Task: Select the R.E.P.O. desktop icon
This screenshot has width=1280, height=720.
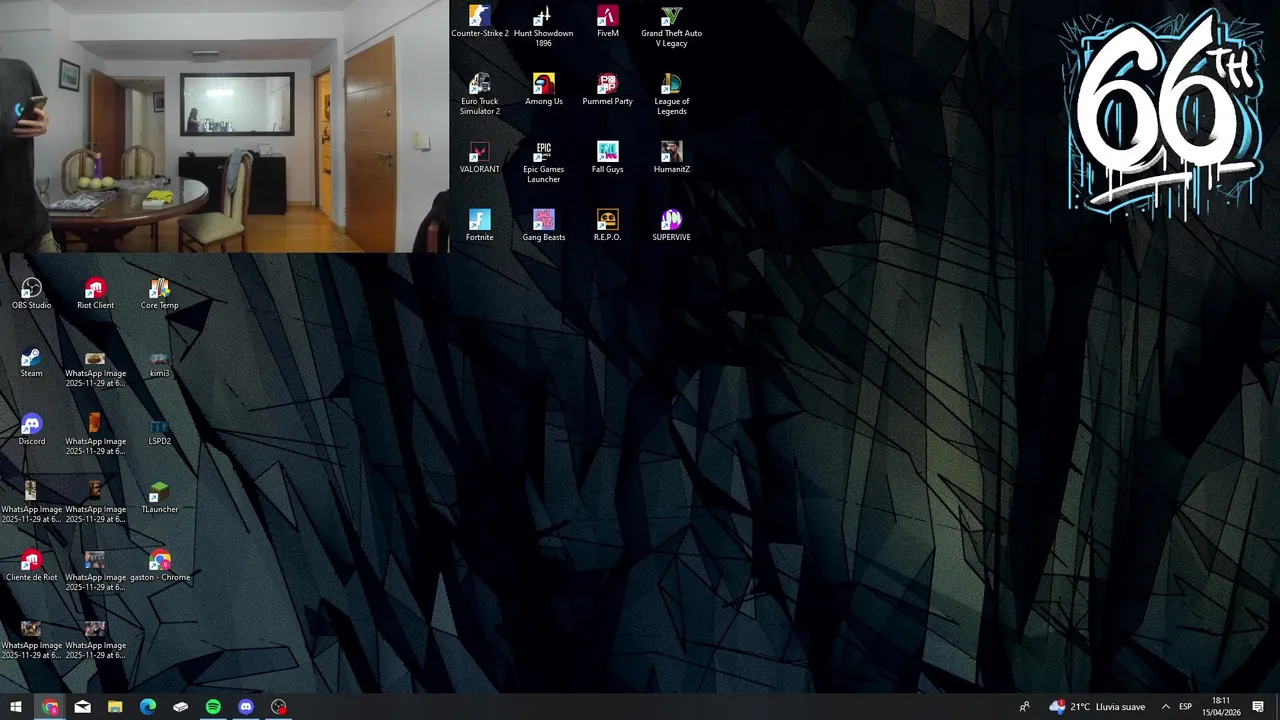Action: point(608,226)
